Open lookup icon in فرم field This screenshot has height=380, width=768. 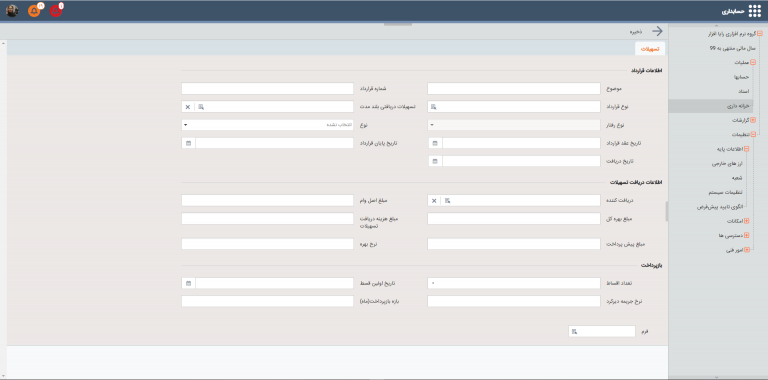click(574, 332)
